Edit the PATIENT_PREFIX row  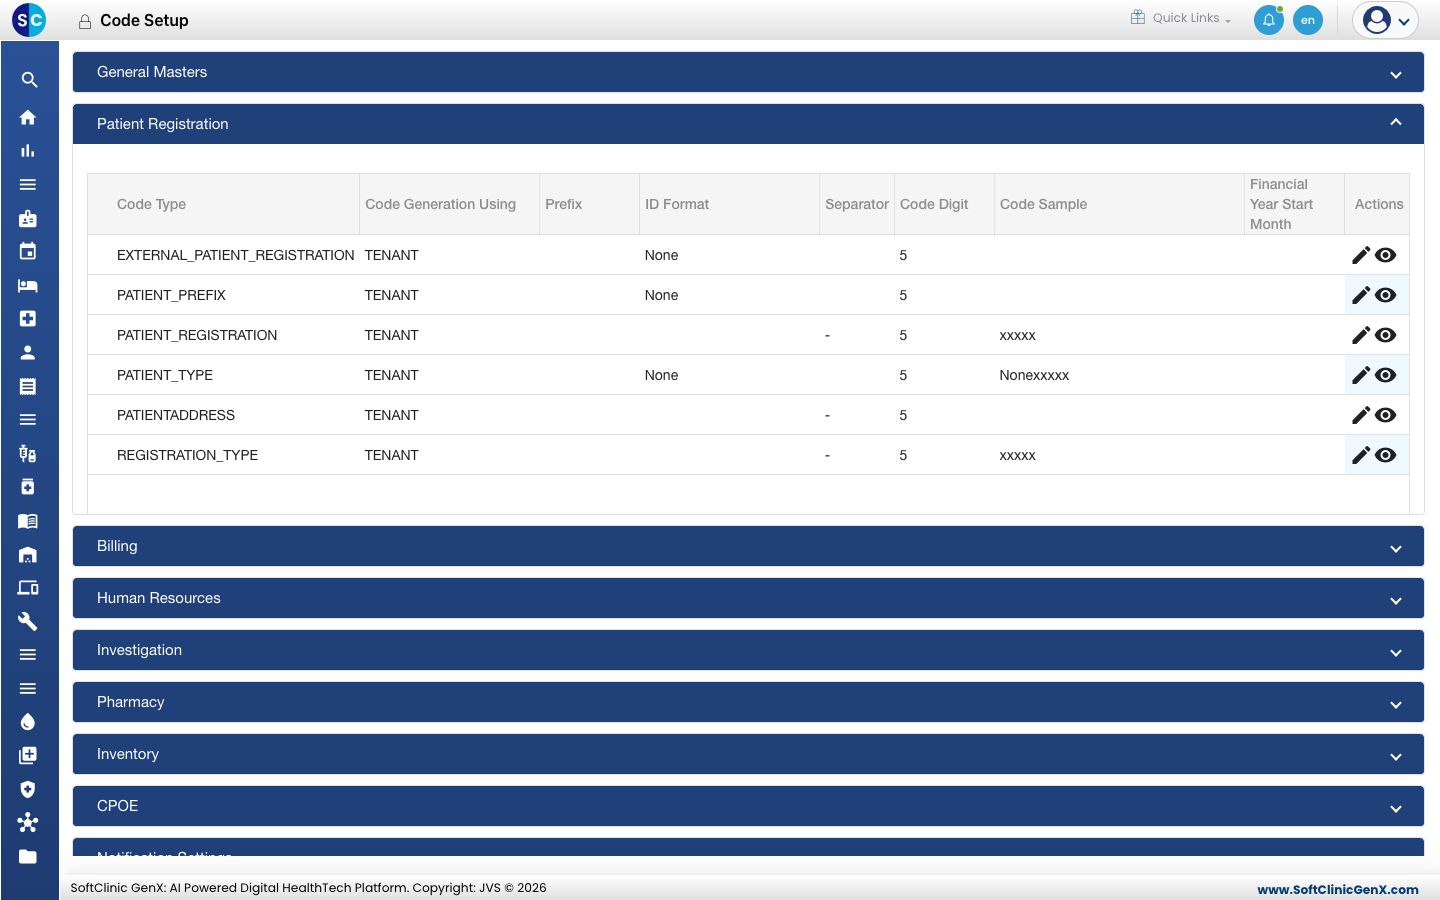point(1360,295)
